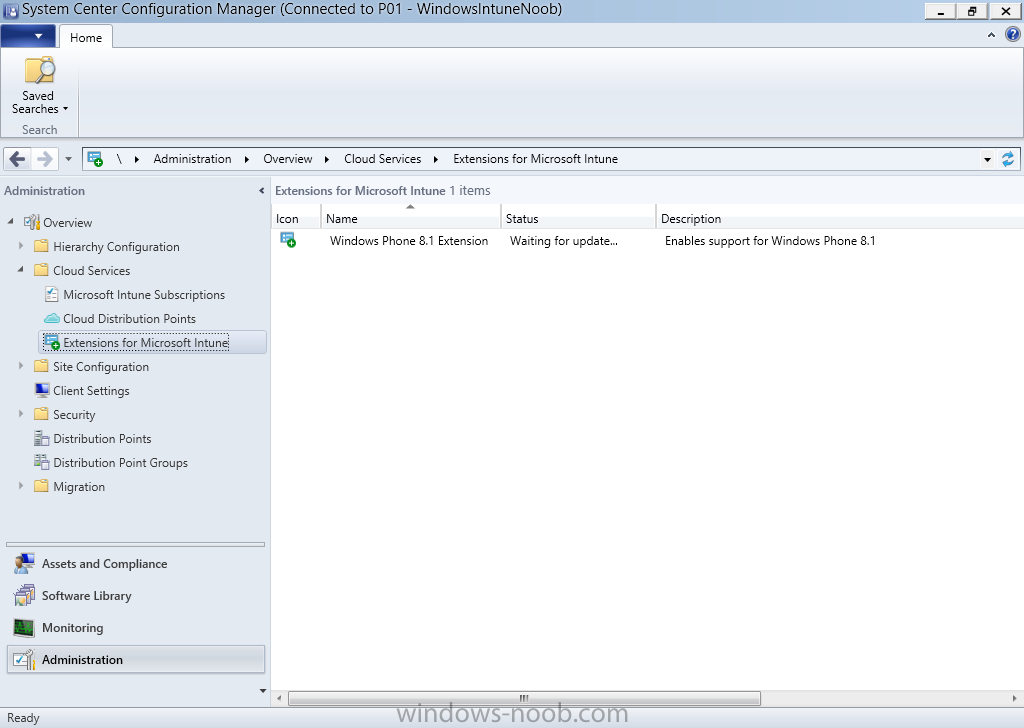
Task: Click Administration in the breadcrumb
Action: tap(192, 159)
